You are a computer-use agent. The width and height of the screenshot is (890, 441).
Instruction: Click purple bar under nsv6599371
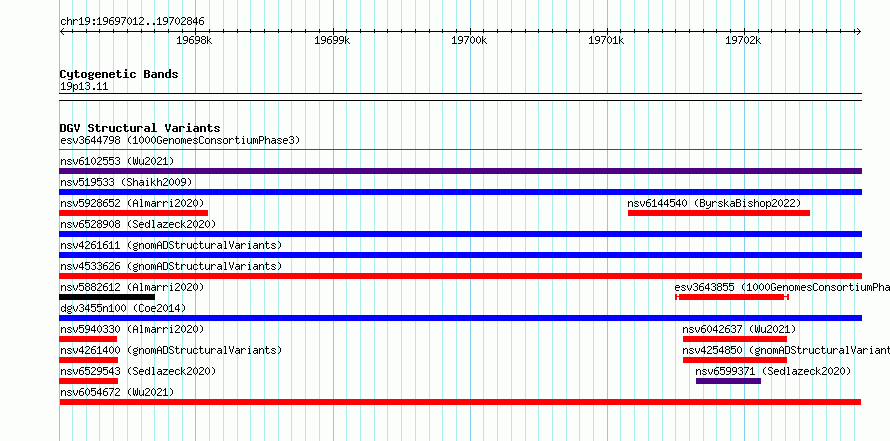pyautogui.click(x=728, y=381)
